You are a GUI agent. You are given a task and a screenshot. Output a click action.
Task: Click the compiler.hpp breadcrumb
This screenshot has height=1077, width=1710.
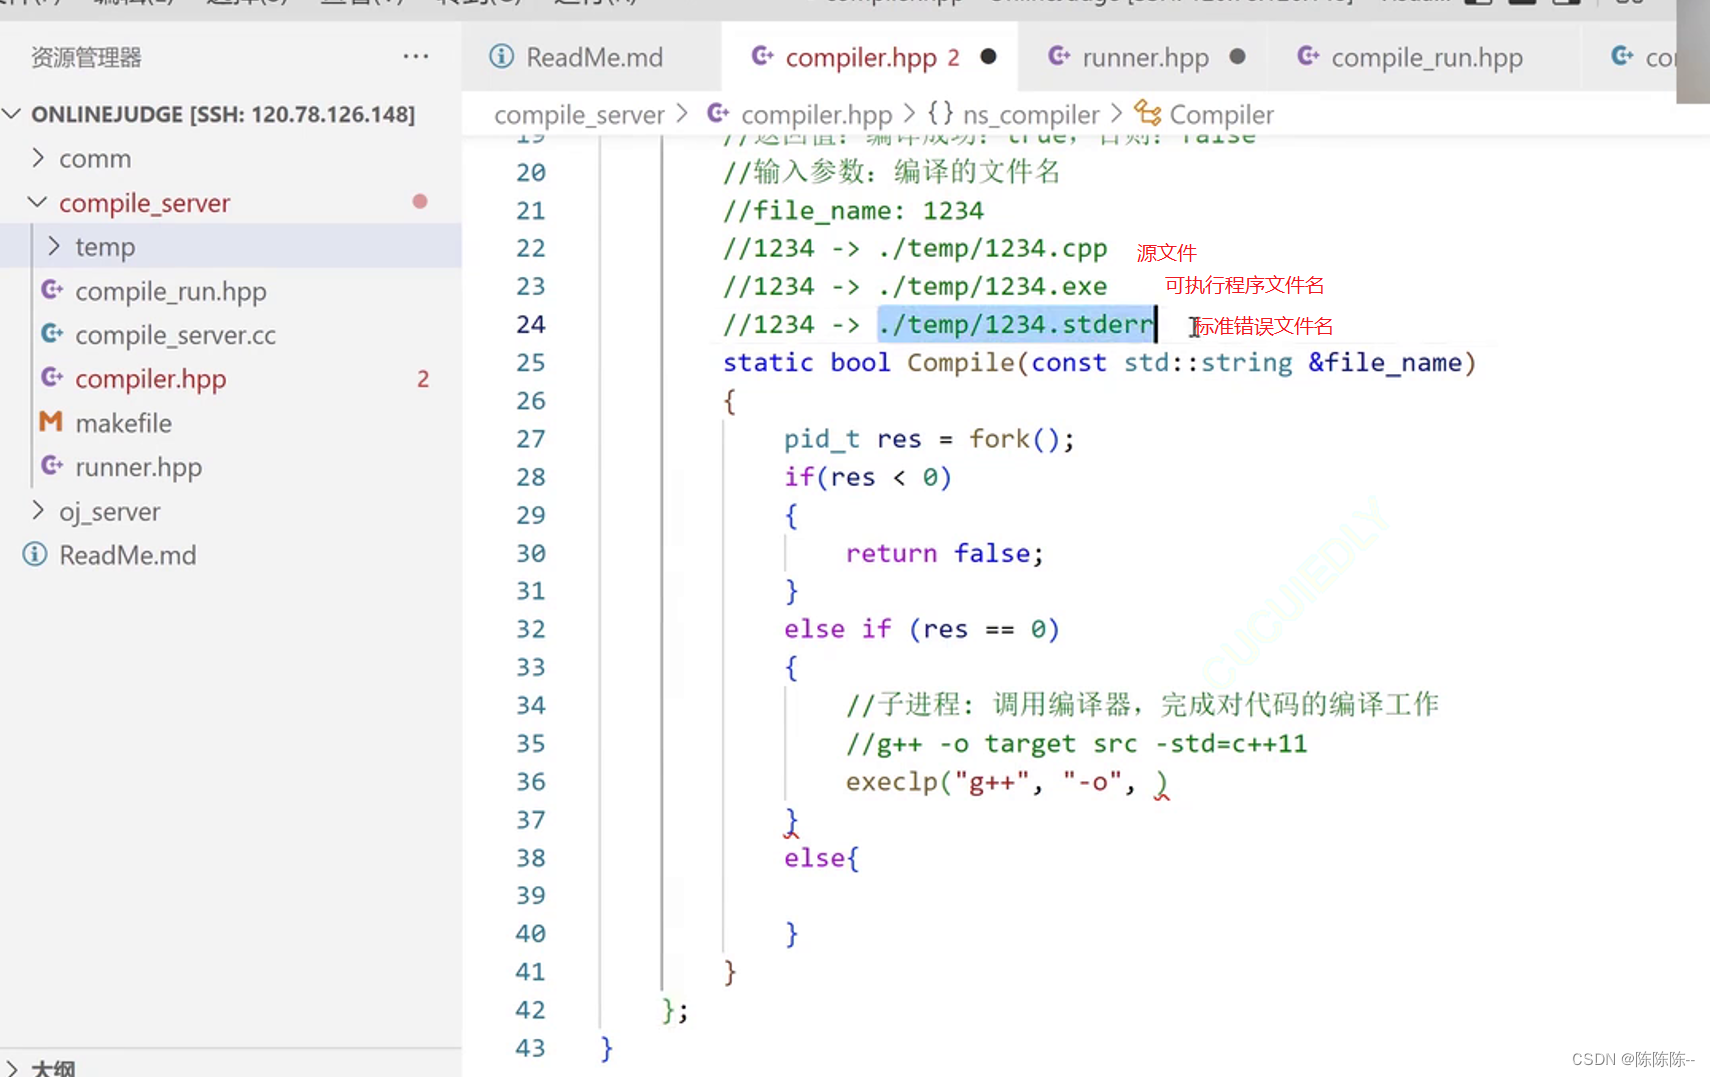click(816, 115)
